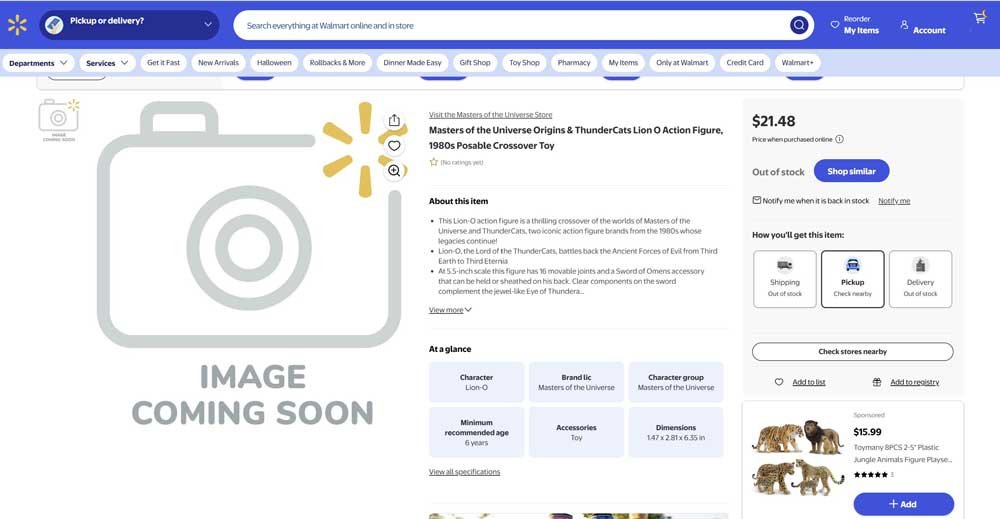Open the shopping cart
The height and width of the screenshot is (519, 1000).
(979, 19)
